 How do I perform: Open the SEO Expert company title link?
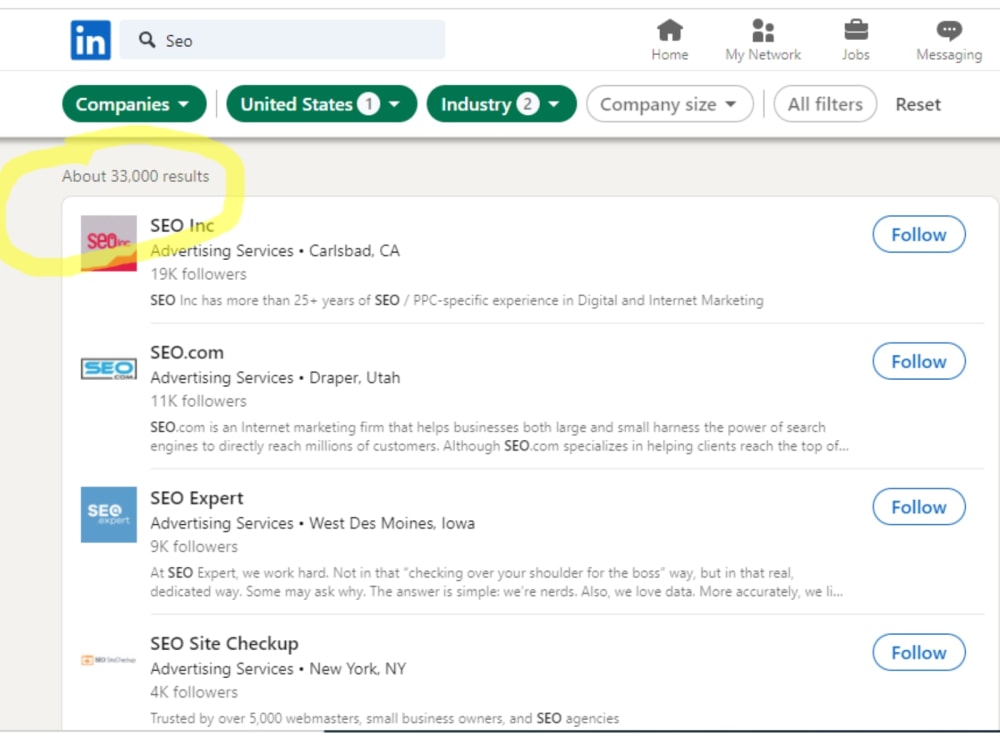click(196, 497)
